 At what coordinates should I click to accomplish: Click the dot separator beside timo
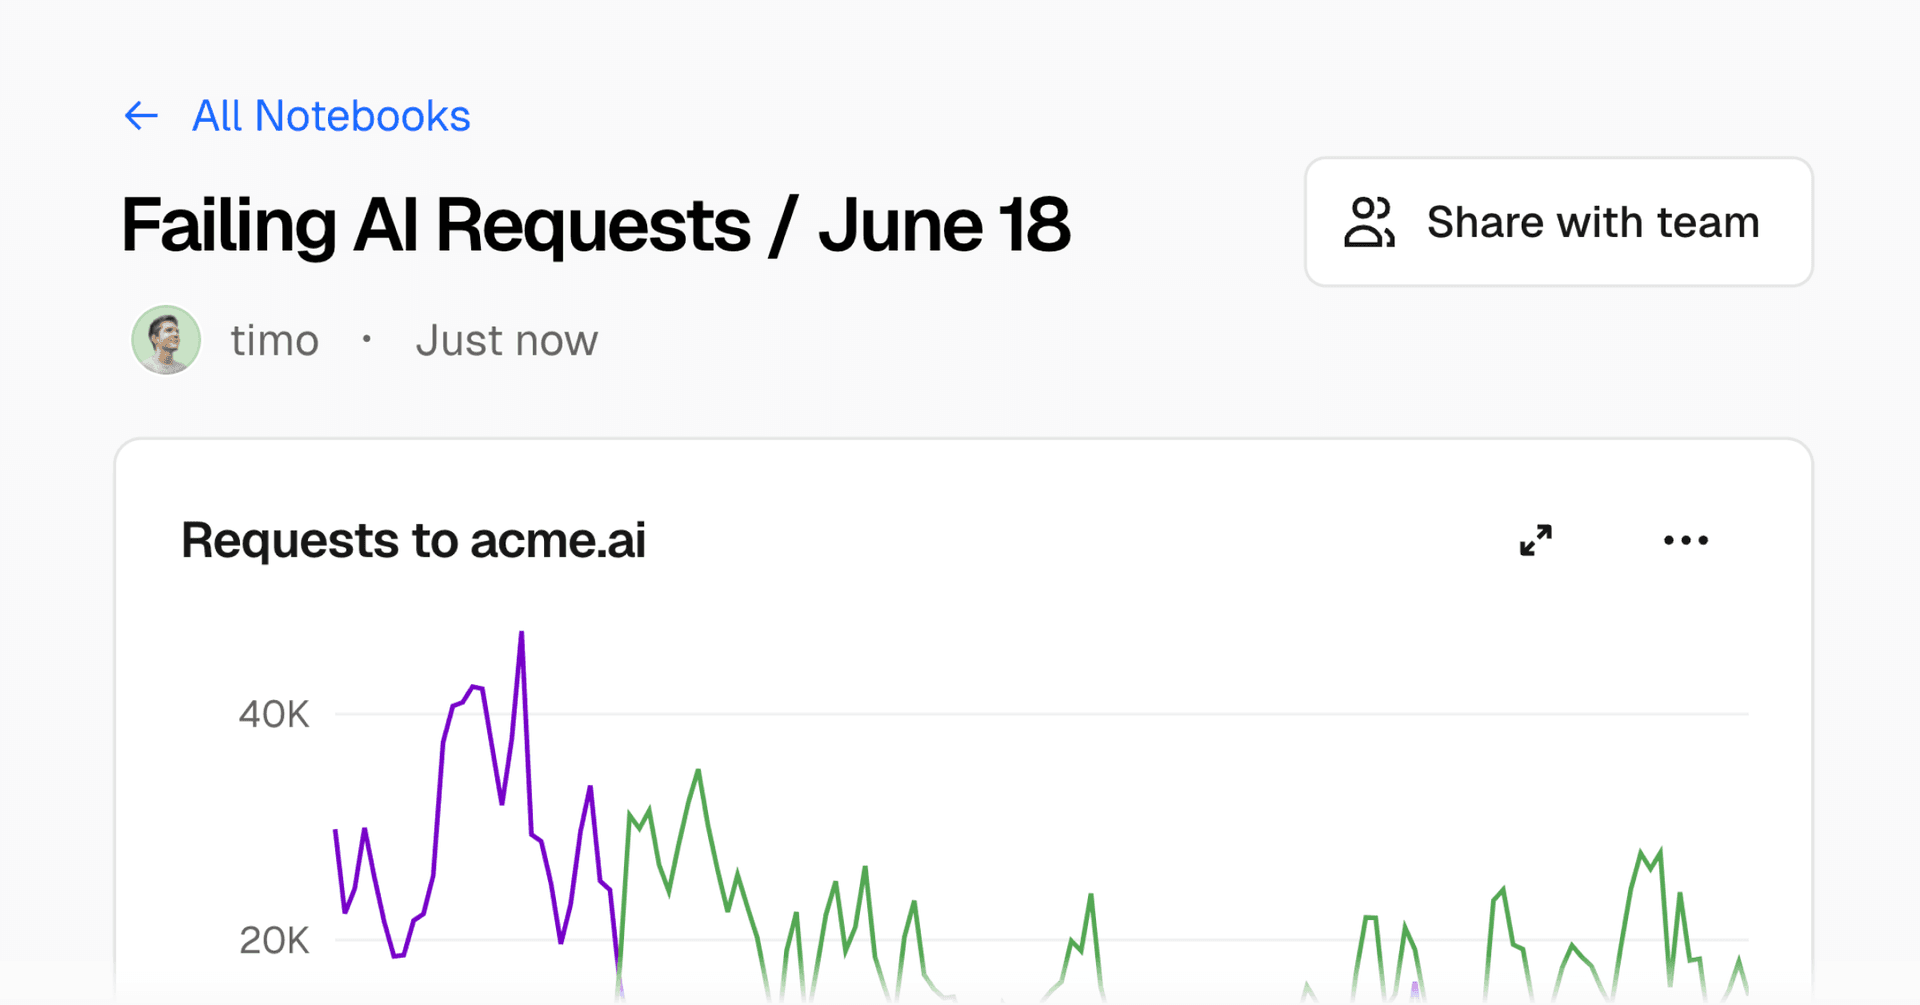[x=367, y=340]
